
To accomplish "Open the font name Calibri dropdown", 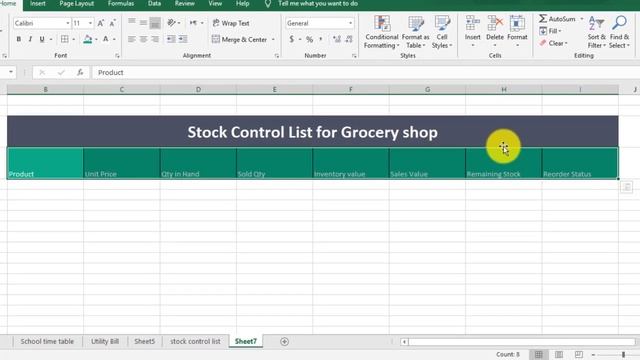I will pos(68,23).
